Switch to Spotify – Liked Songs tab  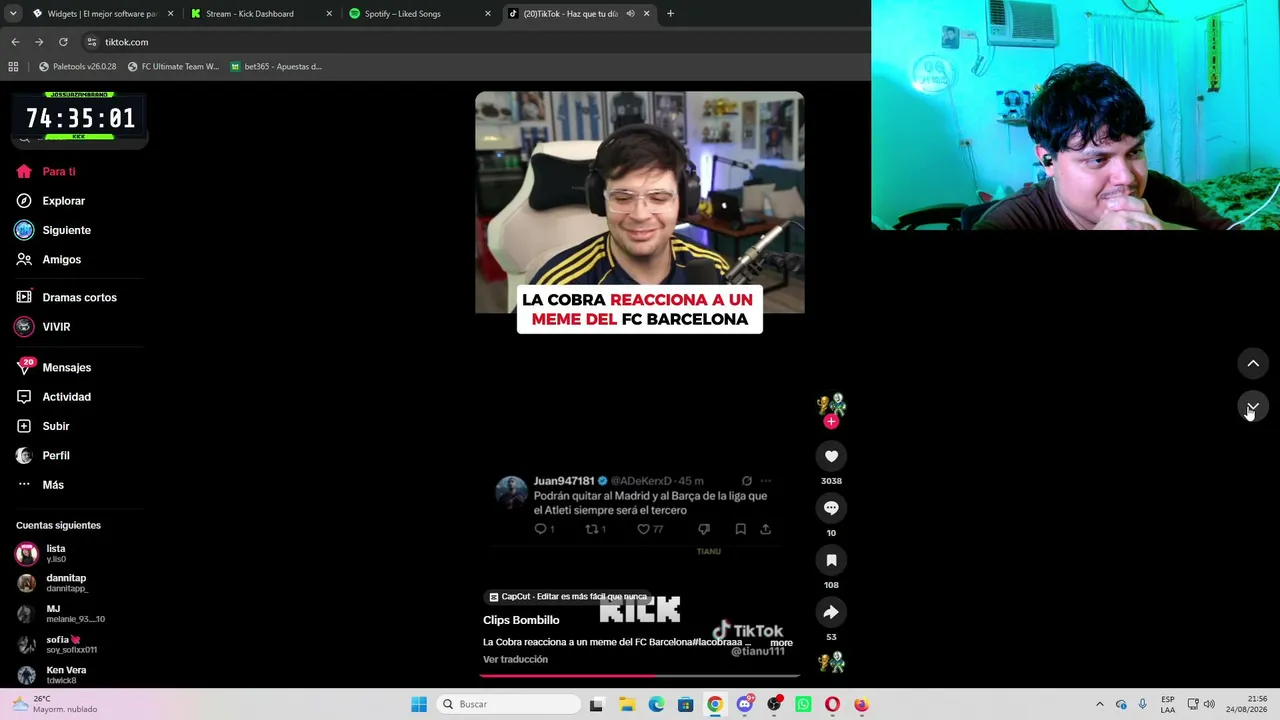pos(418,14)
